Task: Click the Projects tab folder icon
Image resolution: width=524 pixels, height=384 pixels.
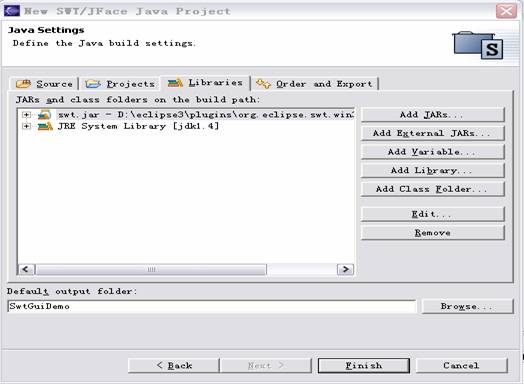Action: tap(93, 84)
